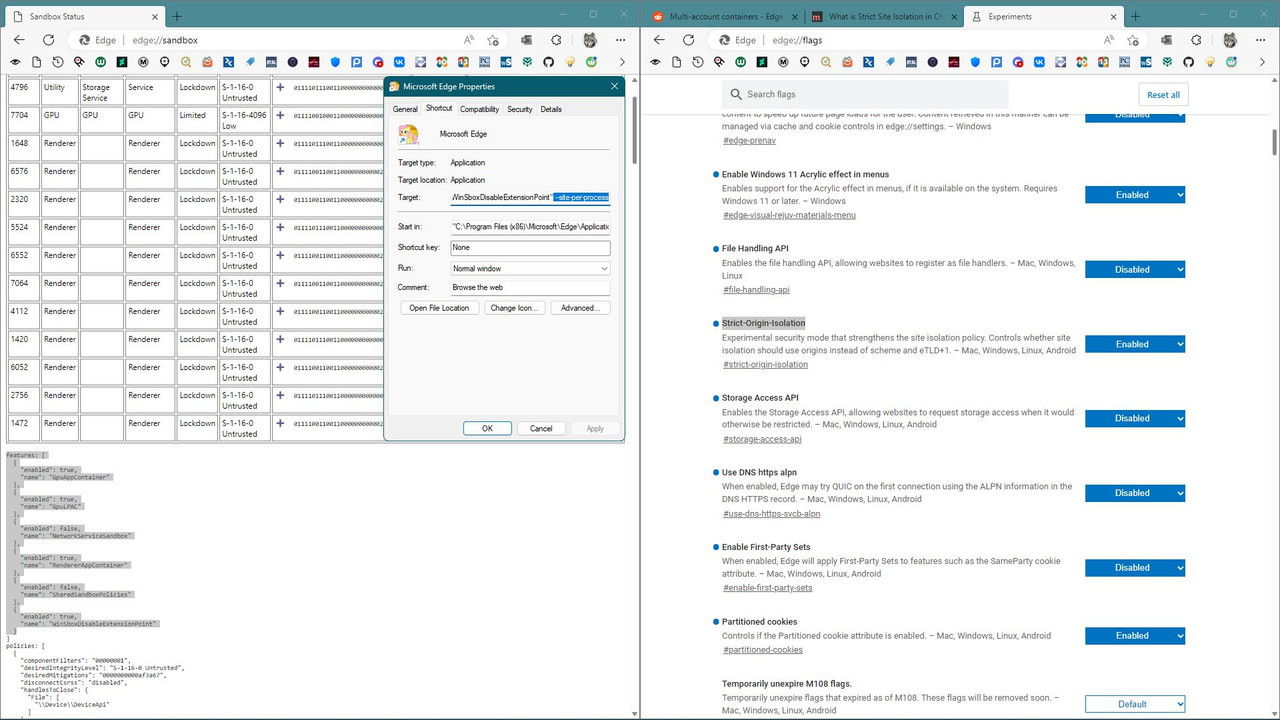Screen dimensions: 1280x720
Task: Select the Experiments tab
Action: coord(1043,17)
